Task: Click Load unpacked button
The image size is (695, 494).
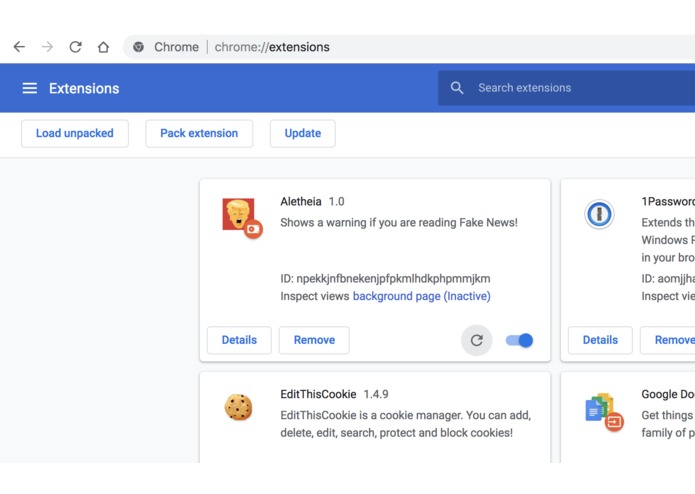Action: [75, 133]
